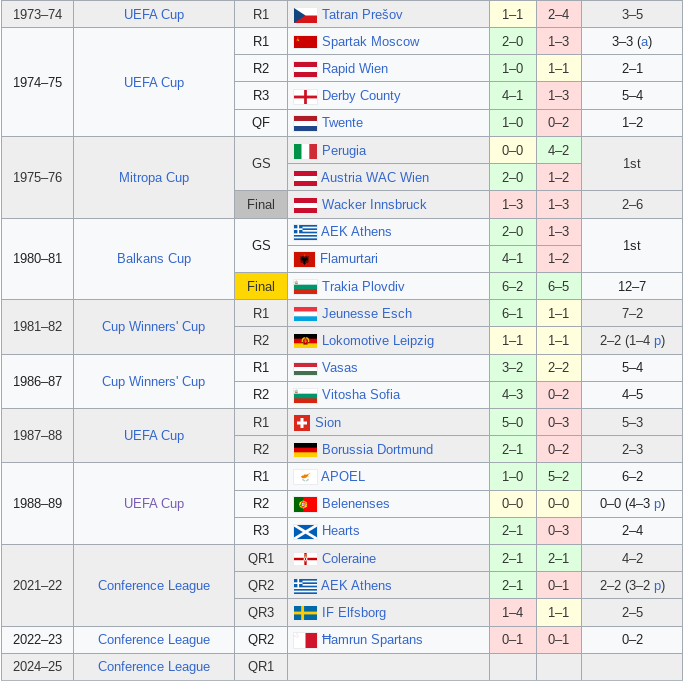Click the penalties p link in Lokomotive Leipzig row
This screenshot has height=681, width=688.
(657, 341)
